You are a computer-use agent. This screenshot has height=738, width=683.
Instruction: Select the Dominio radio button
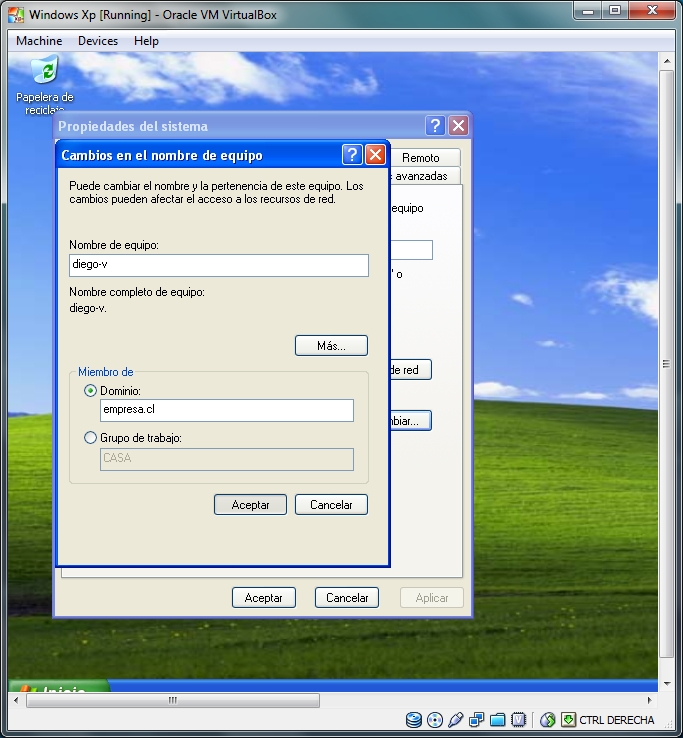90,391
